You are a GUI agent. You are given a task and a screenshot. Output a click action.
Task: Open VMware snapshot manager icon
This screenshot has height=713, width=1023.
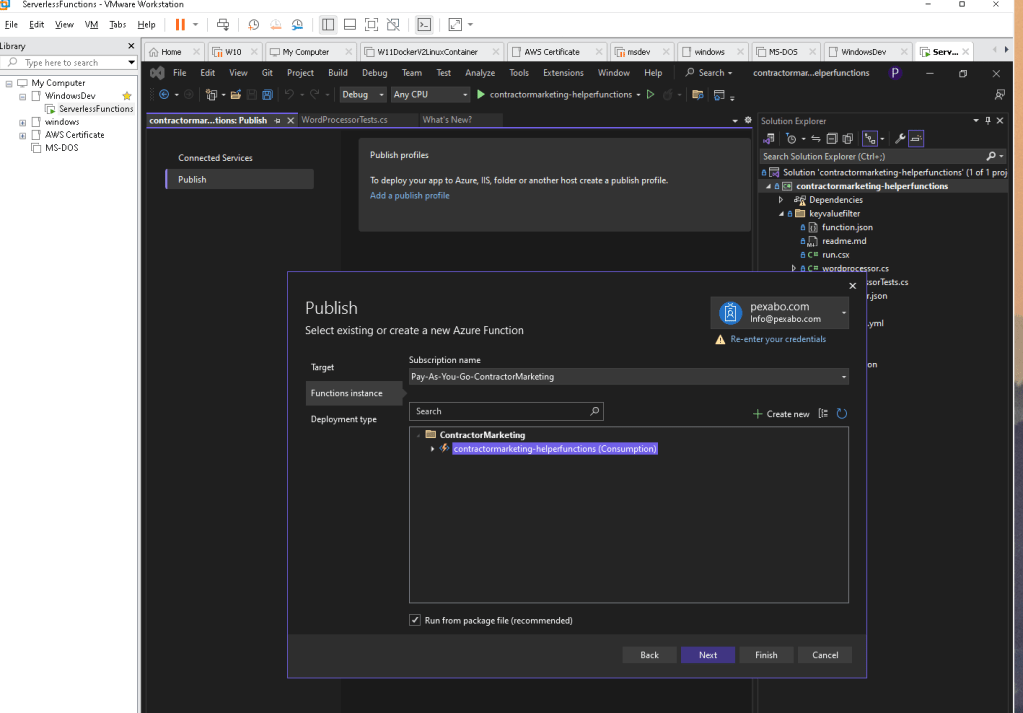(298, 25)
